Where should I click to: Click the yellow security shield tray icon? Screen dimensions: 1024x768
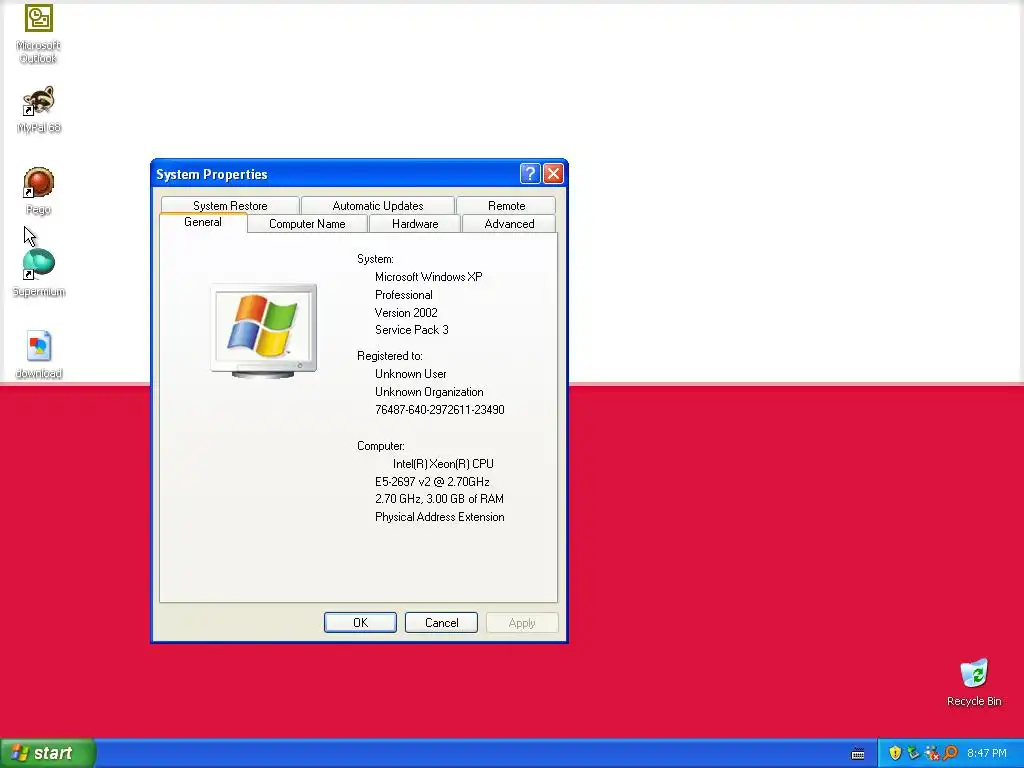tap(895, 753)
